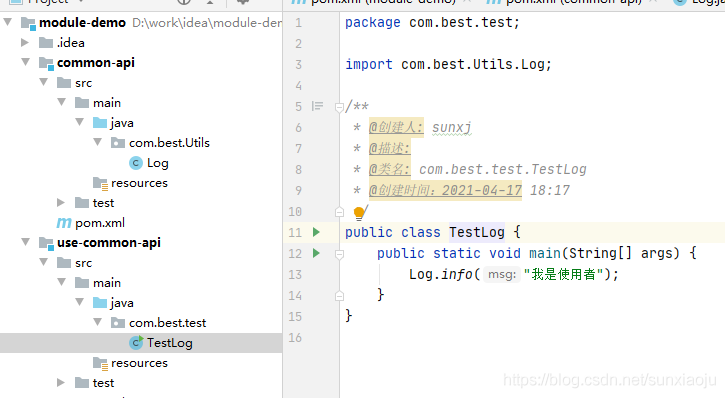The height and width of the screenshot is (398, 725).
Task: Collapse src folder under use-common-api
Action: [x=44, y=262]
